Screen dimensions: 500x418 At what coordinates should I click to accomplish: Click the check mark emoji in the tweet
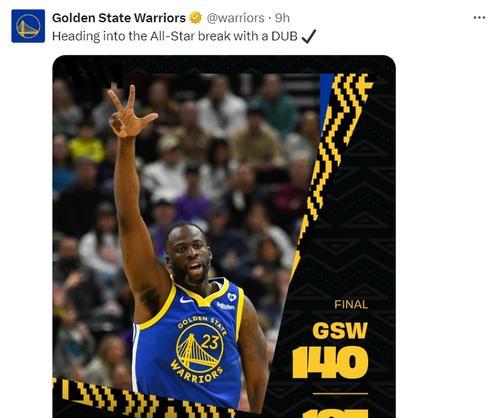pyautogui.click(x=308, y=36)
